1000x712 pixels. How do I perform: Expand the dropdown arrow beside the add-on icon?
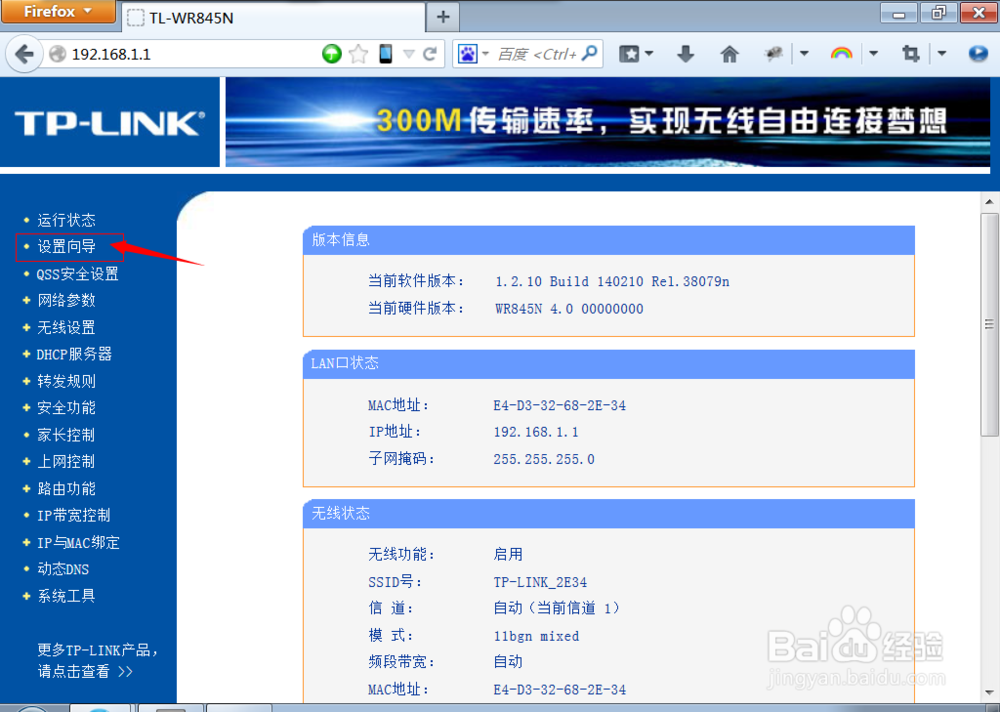click(804, 54)
